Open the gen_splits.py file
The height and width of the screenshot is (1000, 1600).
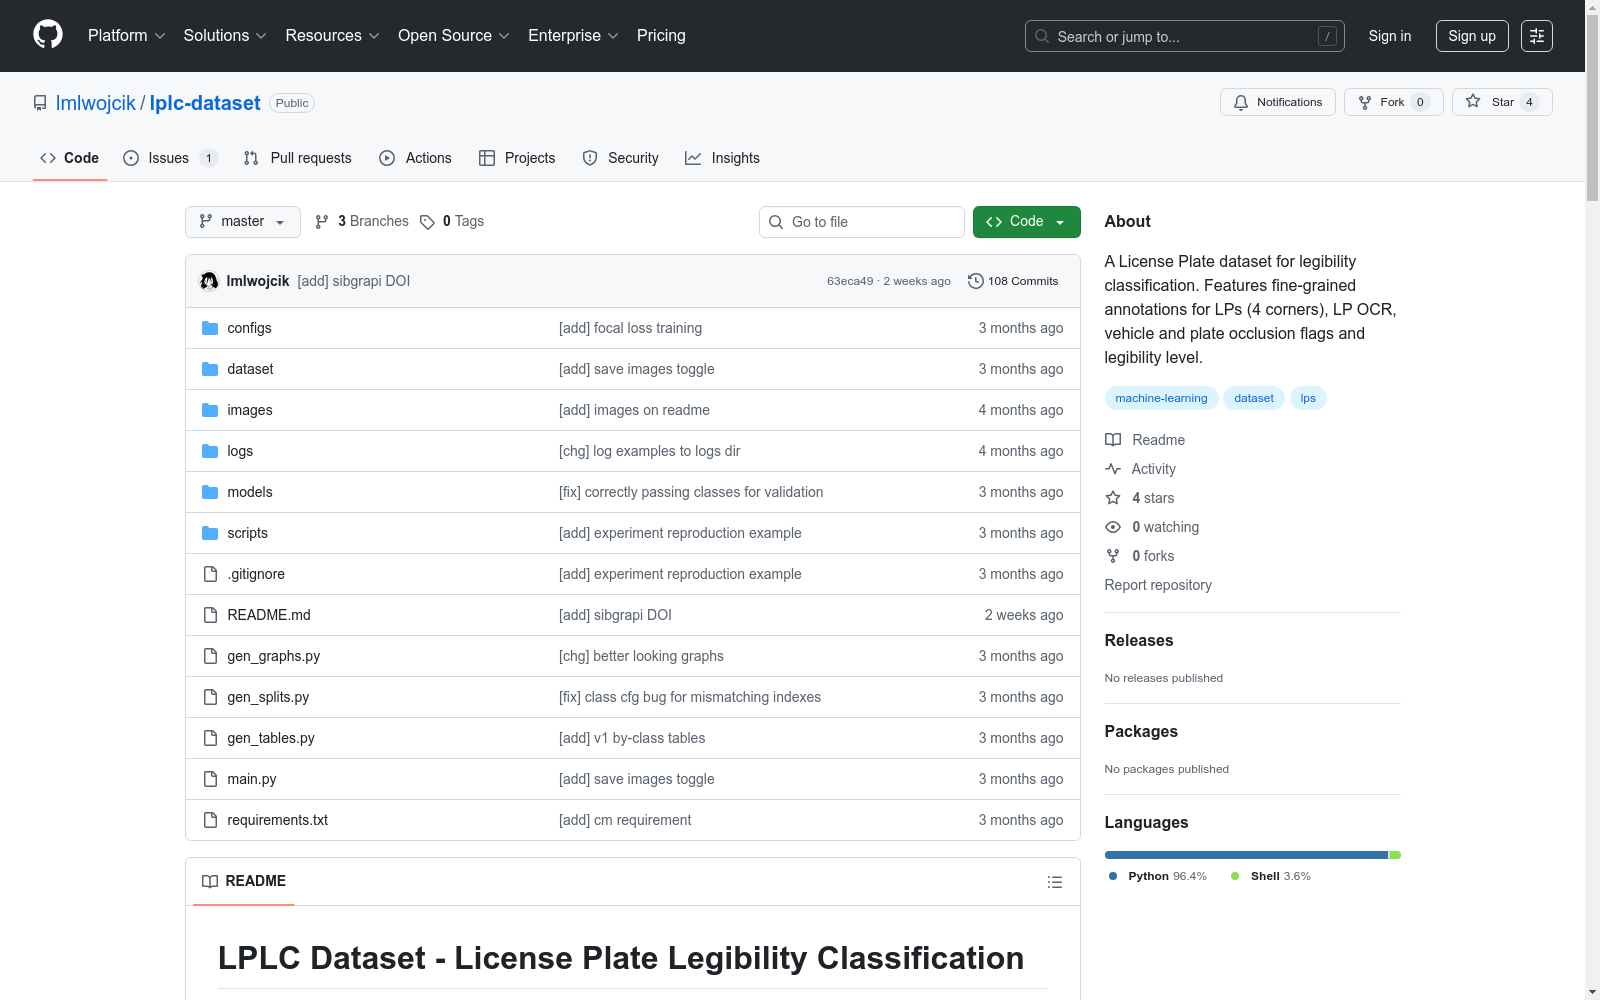point(268,697)
